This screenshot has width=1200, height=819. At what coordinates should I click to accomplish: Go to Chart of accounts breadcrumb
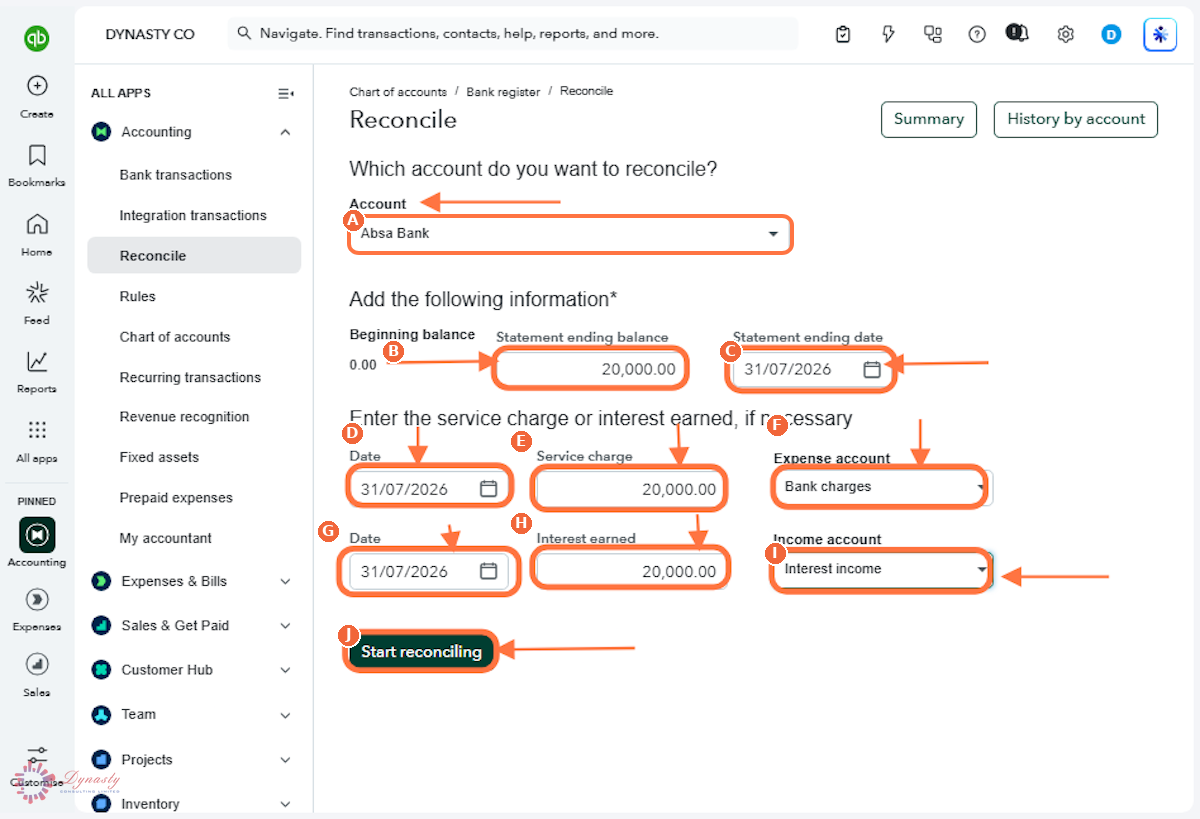coord(398,92)
